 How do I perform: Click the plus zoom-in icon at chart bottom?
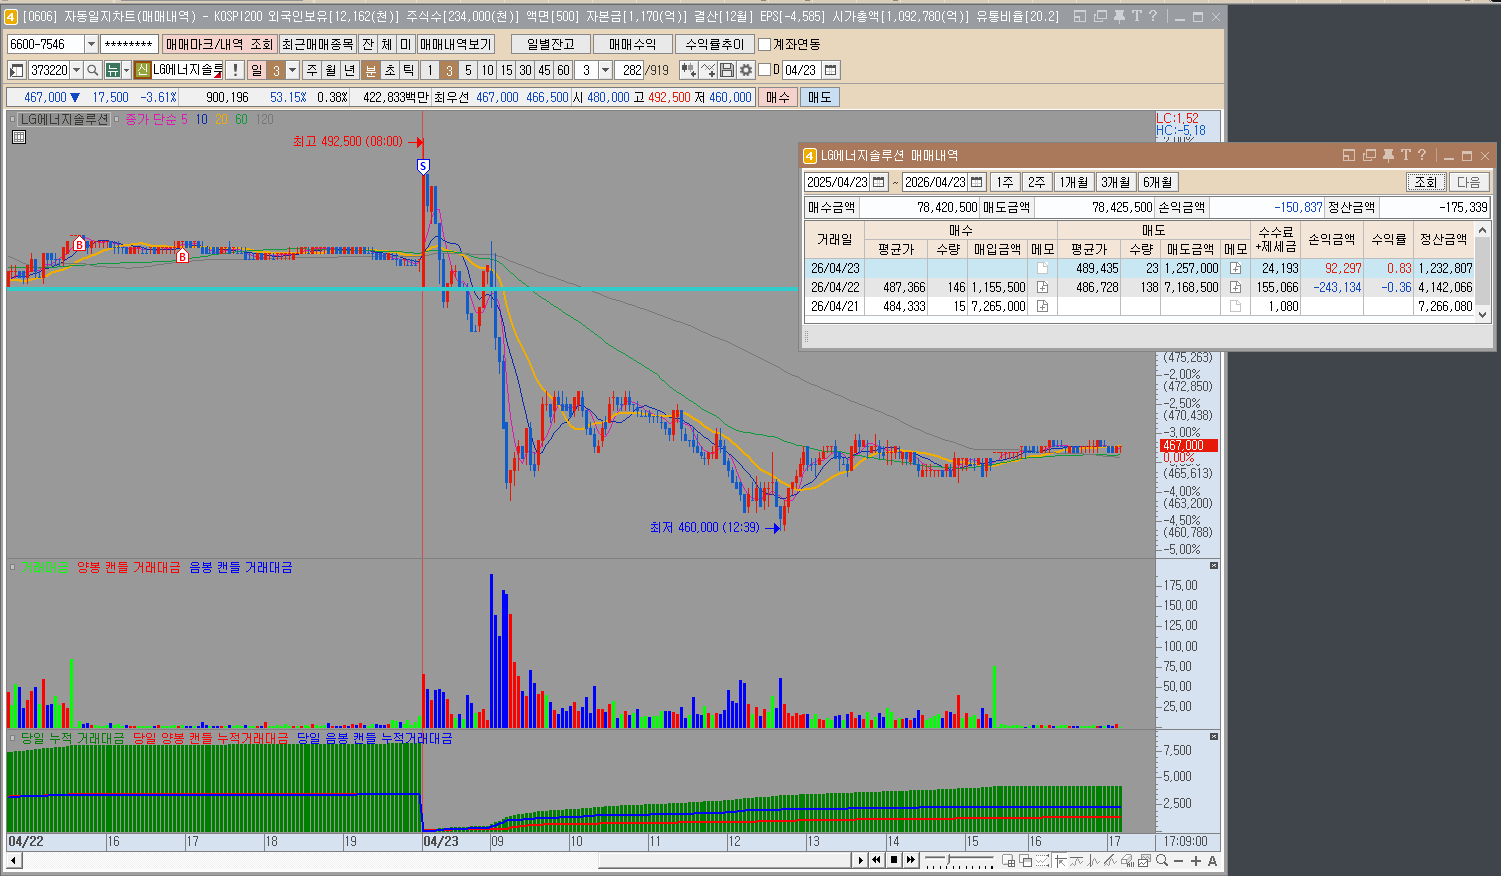click(x=1196, y=861)
